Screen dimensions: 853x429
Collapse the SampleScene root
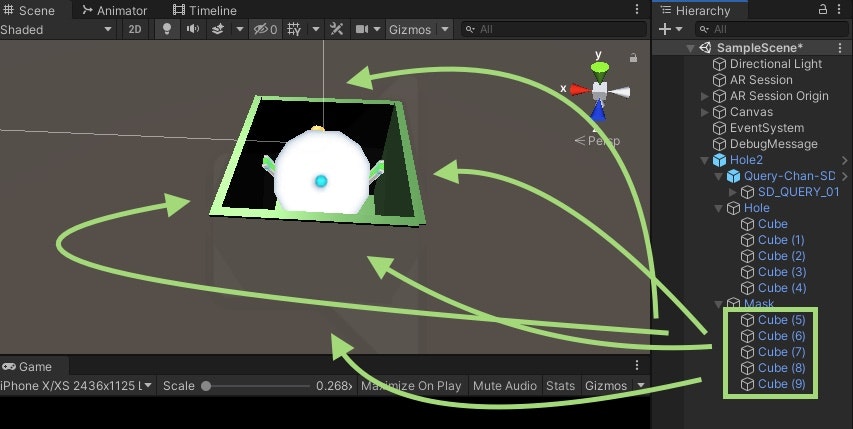[x=690, y=48]
